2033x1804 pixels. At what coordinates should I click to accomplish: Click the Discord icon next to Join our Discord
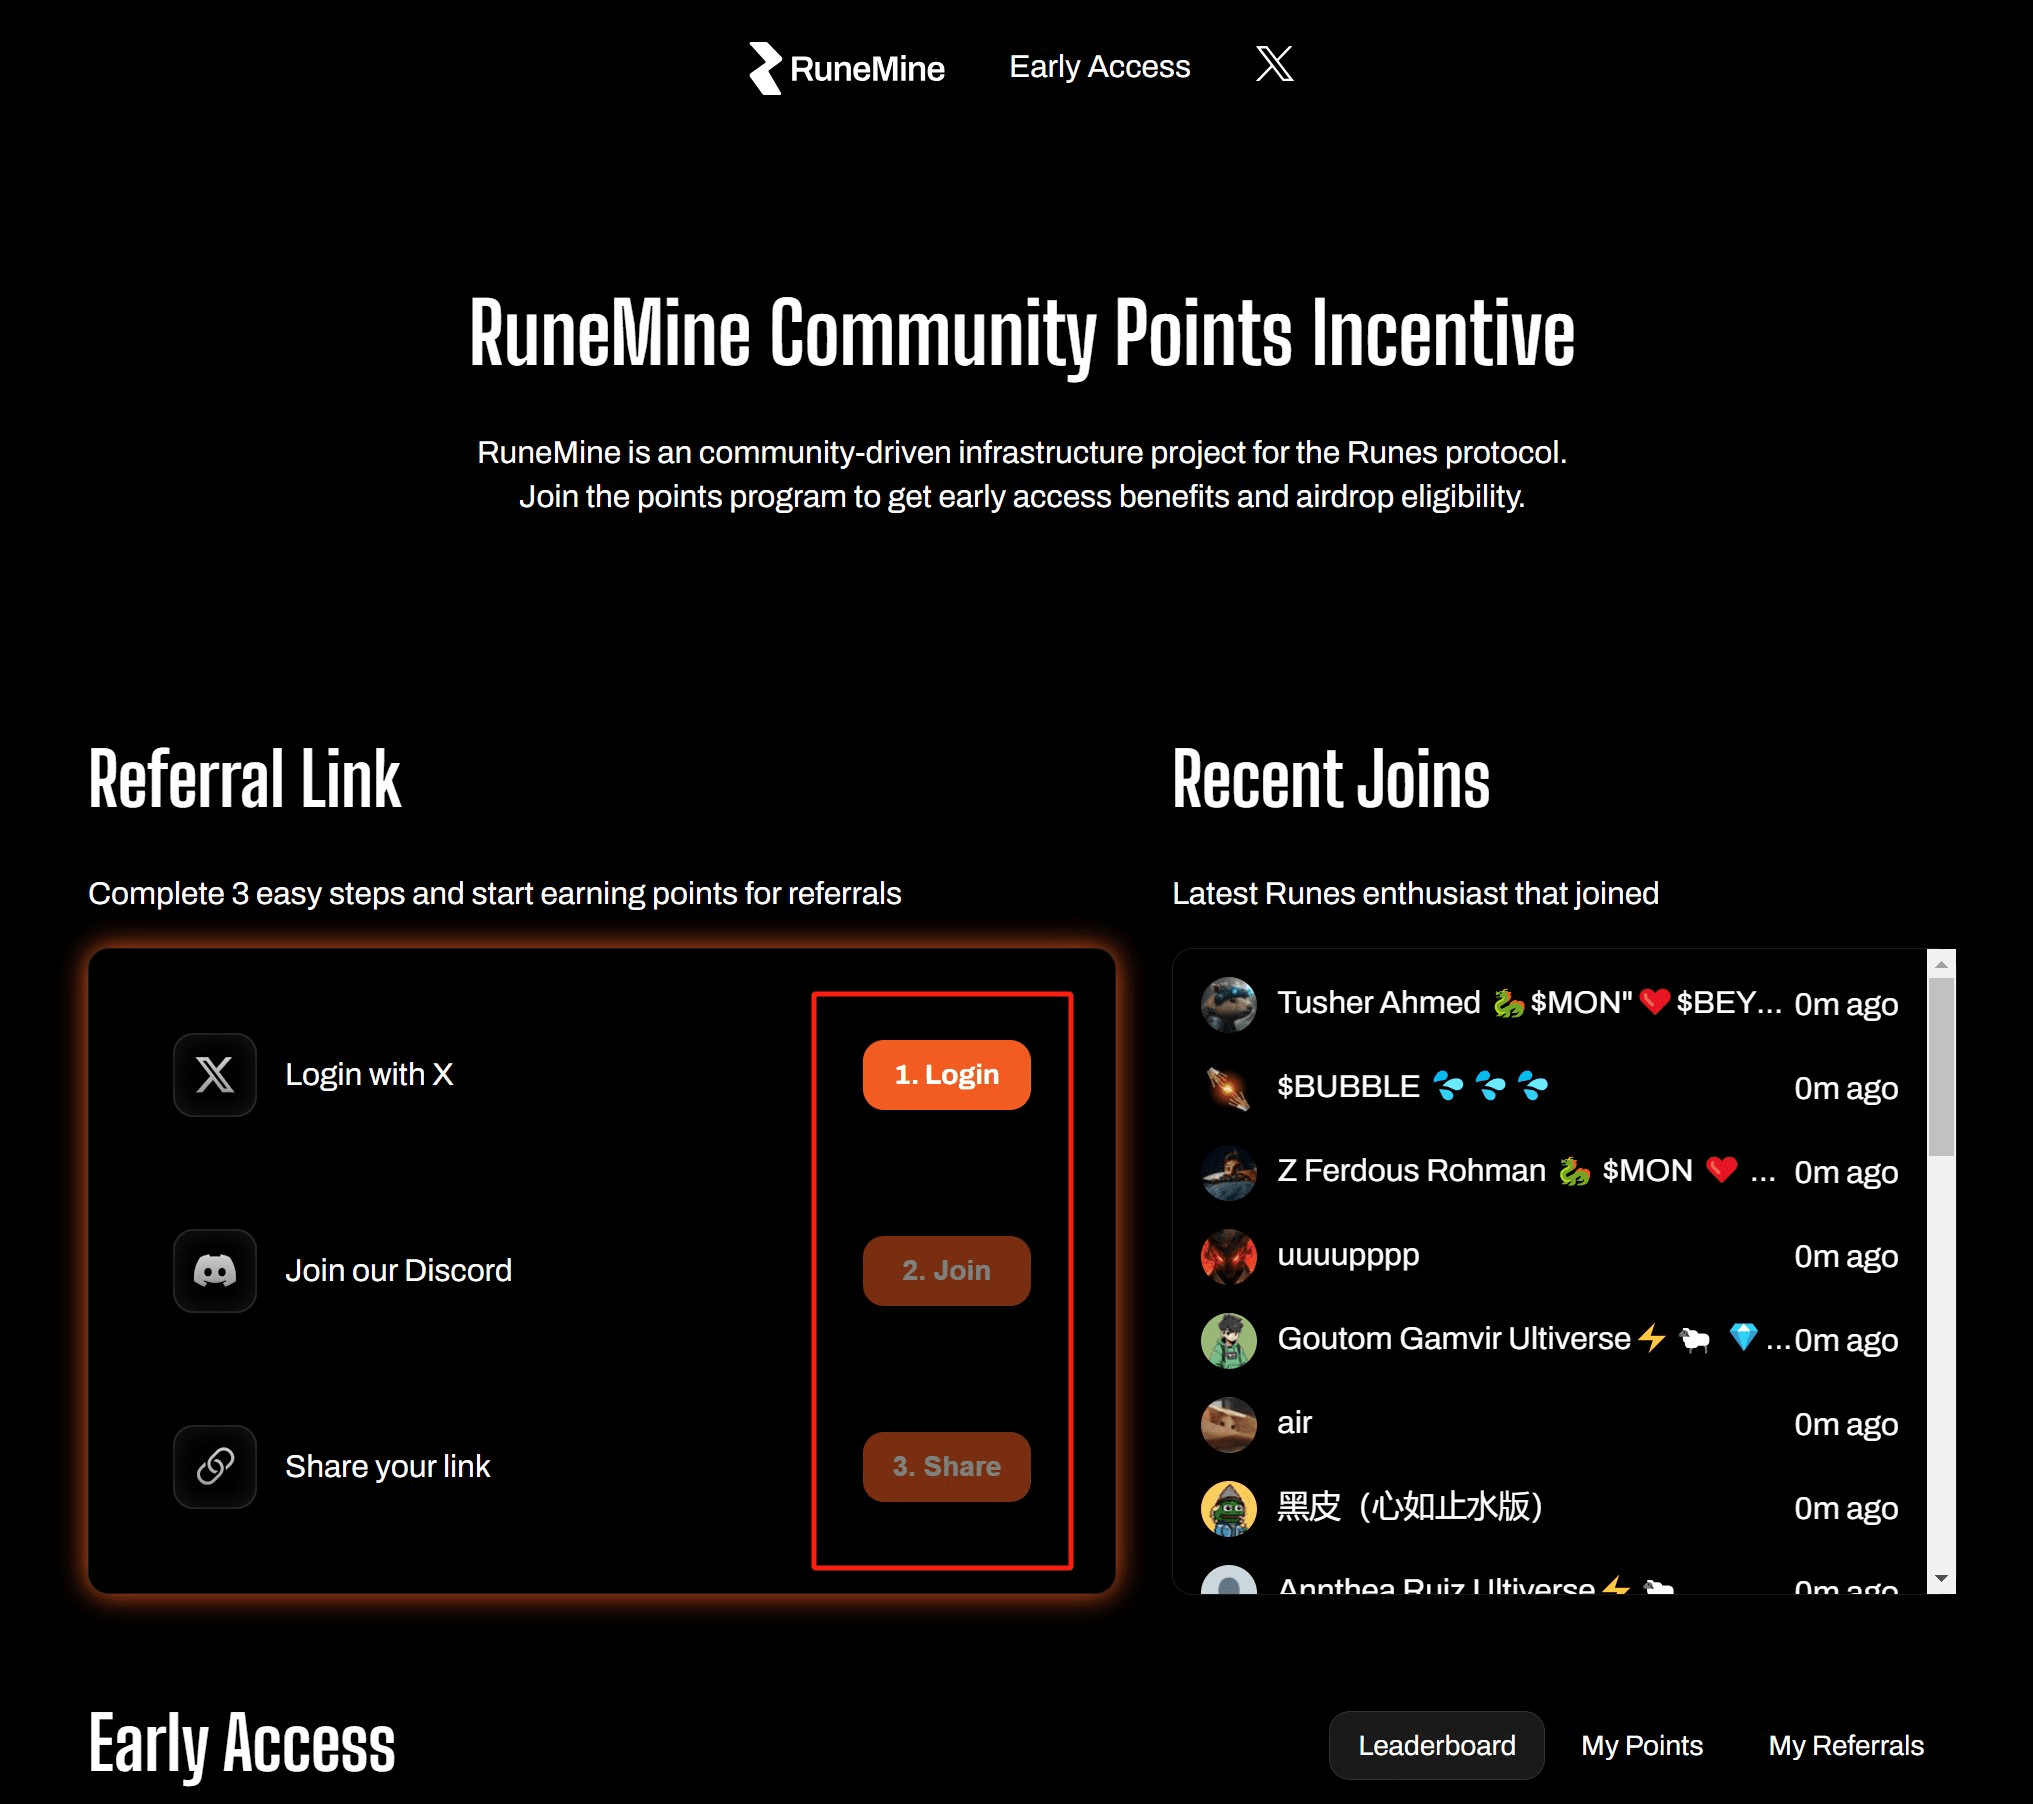coord(213,1270)
